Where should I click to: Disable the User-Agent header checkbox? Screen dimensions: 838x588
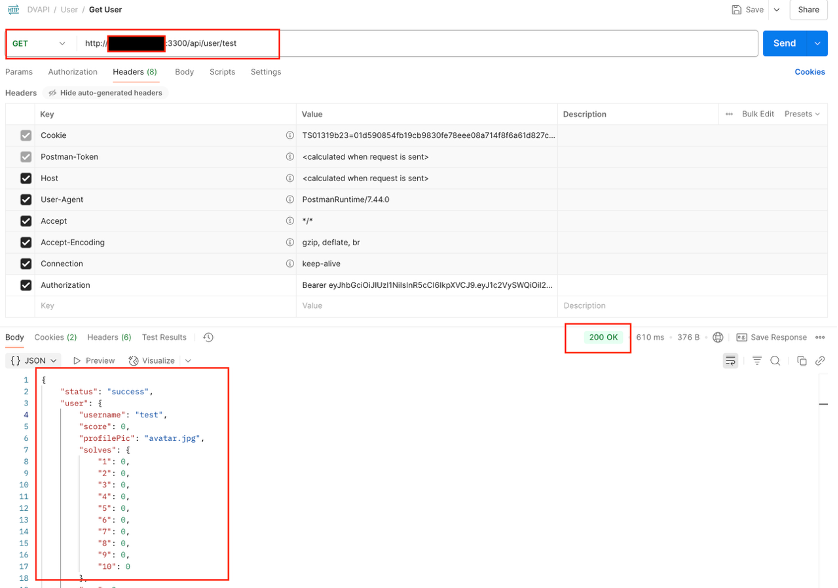click(x=26, y=200)
